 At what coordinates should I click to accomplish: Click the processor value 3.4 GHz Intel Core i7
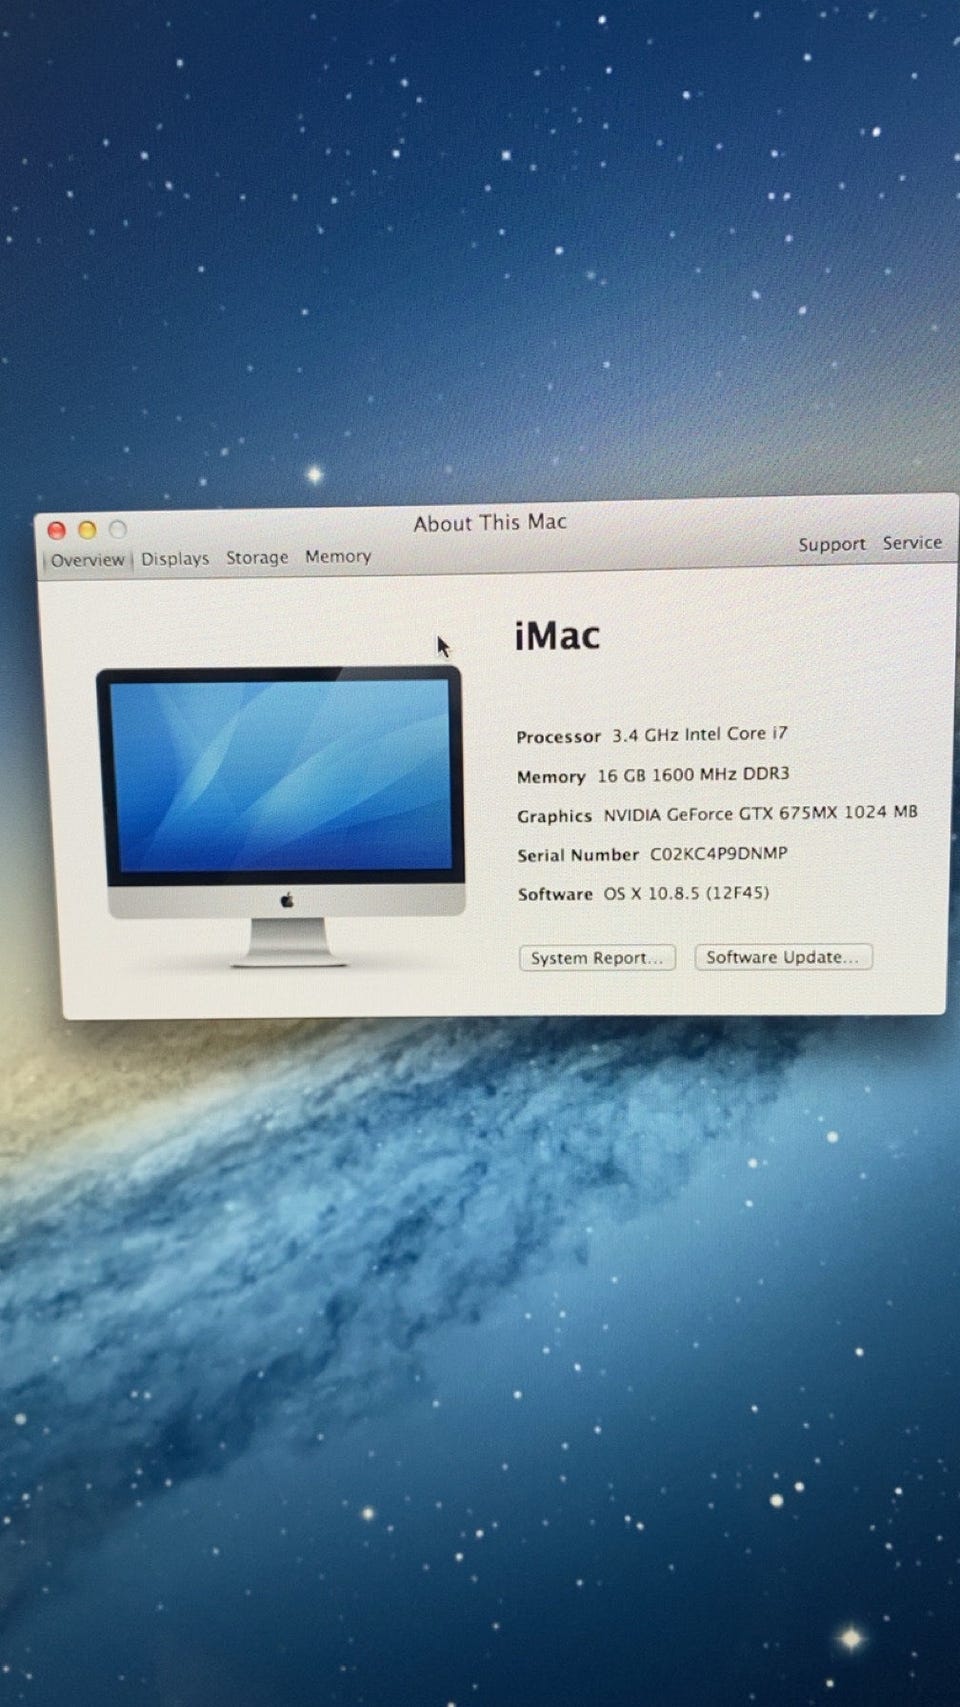click(700, 734)
